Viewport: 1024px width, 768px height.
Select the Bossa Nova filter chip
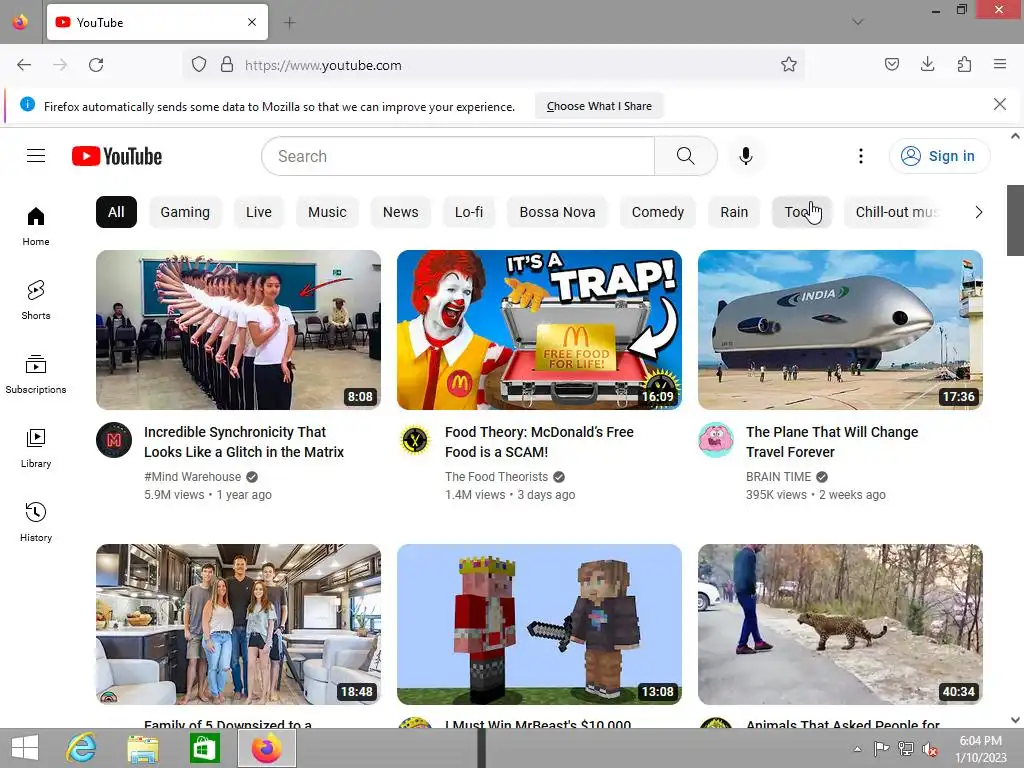pos(557,212)
